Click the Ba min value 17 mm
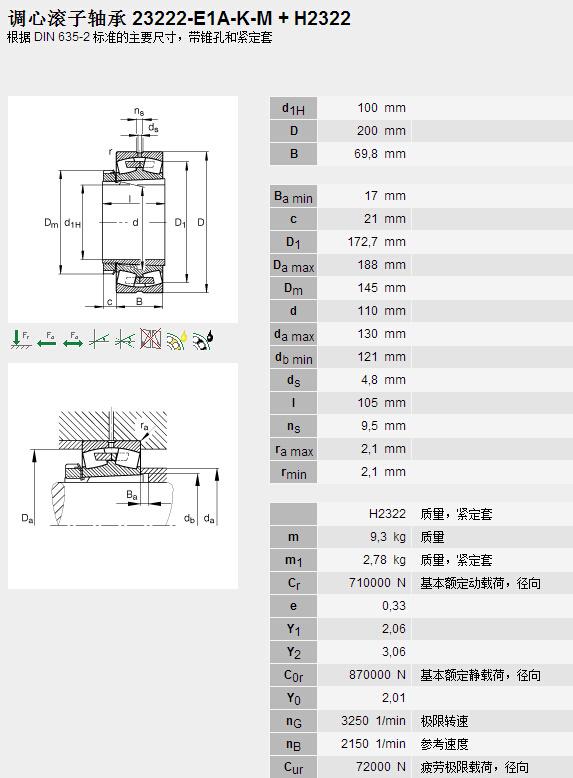The width and height of the screenshot is (573, 778). [385, 196]
